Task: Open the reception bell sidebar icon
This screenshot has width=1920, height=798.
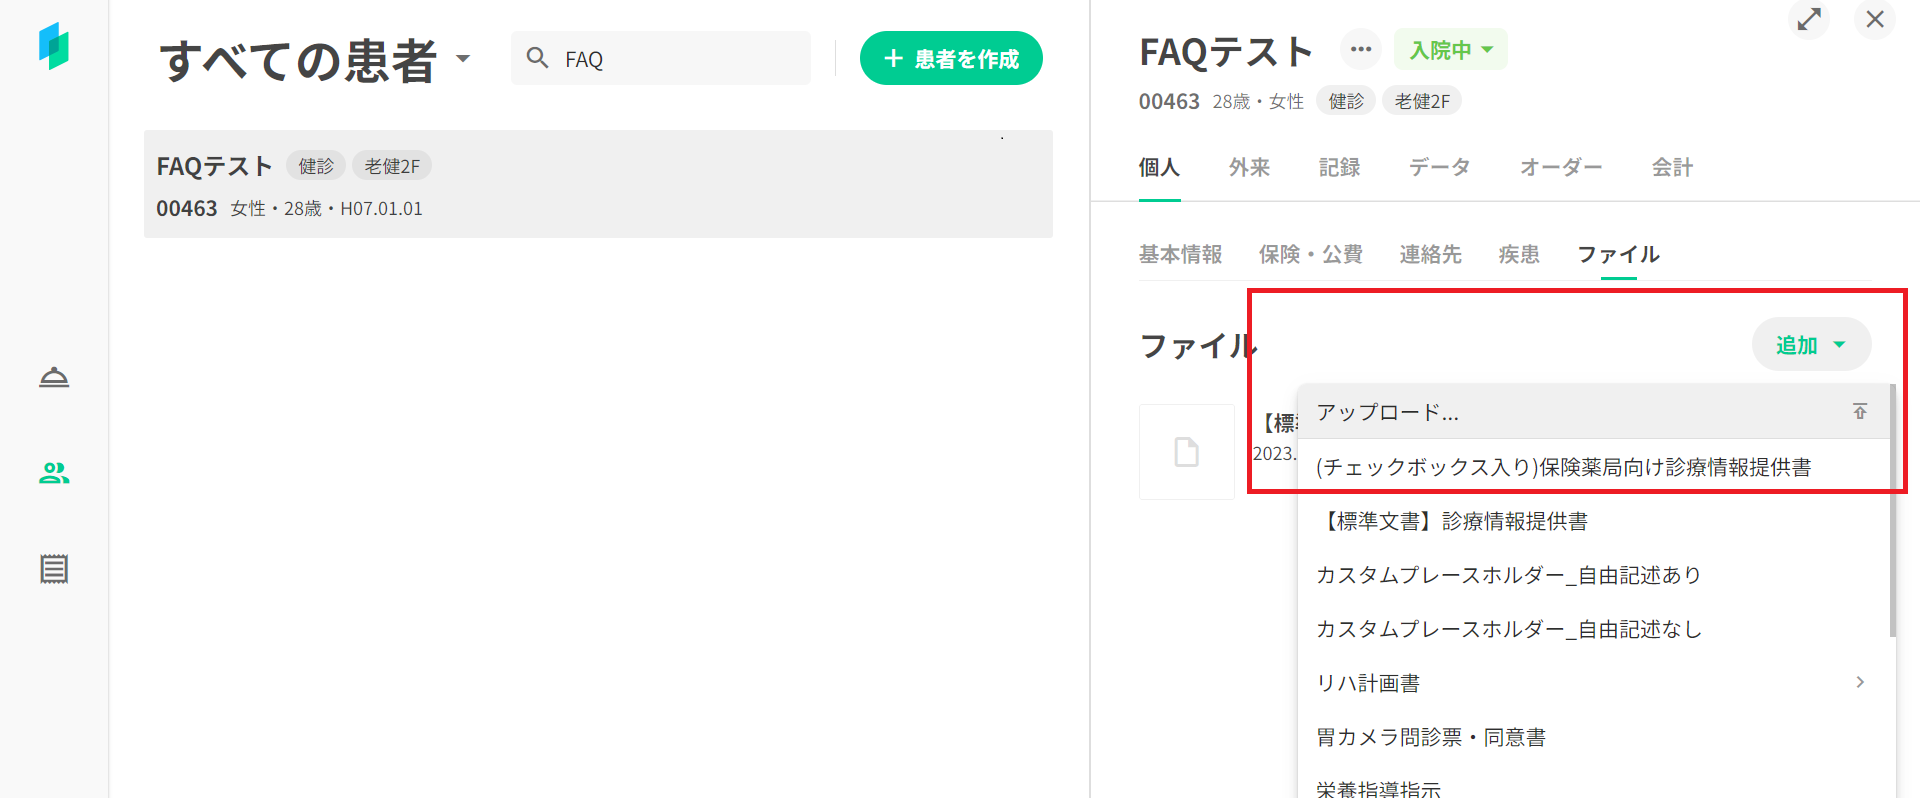Action: (54, 377)
